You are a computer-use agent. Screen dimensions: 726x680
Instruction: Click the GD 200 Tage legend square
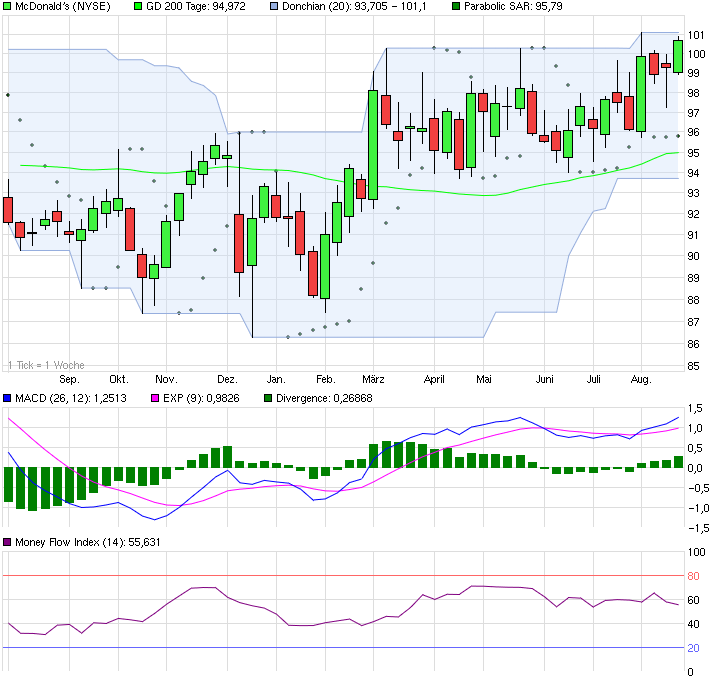pos(138,7)
